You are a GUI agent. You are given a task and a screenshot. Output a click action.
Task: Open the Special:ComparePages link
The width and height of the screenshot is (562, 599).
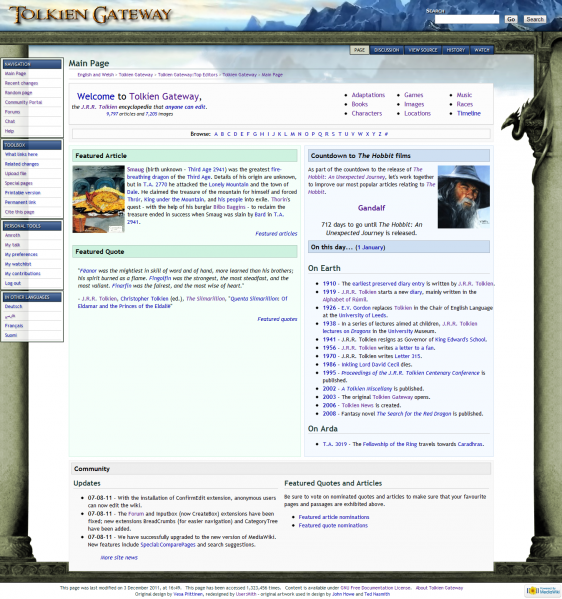click(168, 545)
